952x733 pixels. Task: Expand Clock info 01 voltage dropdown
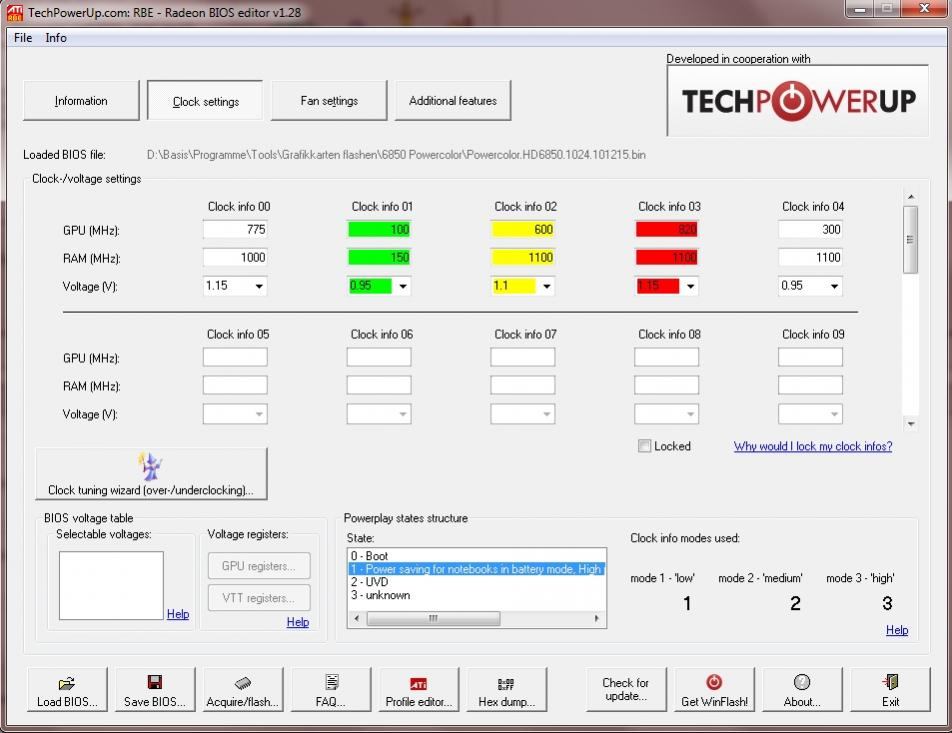pos(403,286)
